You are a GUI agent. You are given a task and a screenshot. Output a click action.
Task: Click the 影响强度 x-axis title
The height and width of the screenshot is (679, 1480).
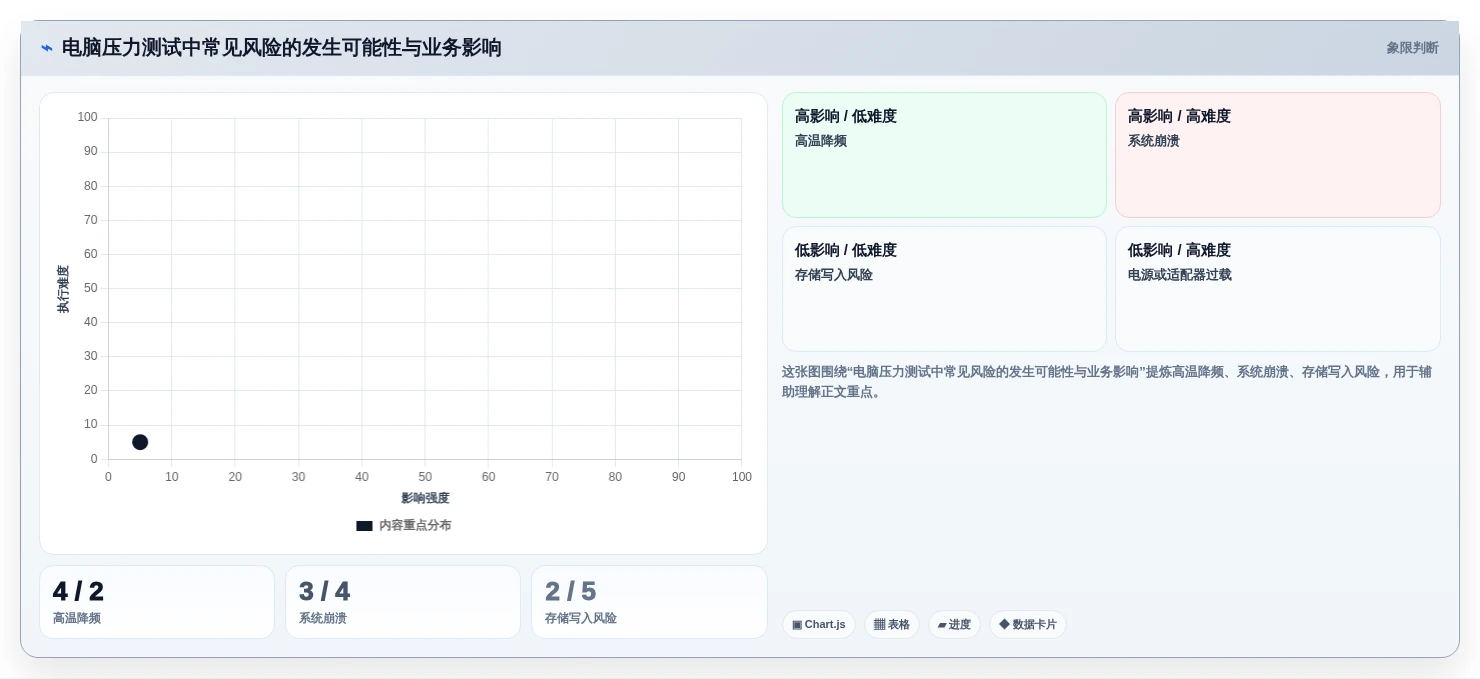coord(425,498)
